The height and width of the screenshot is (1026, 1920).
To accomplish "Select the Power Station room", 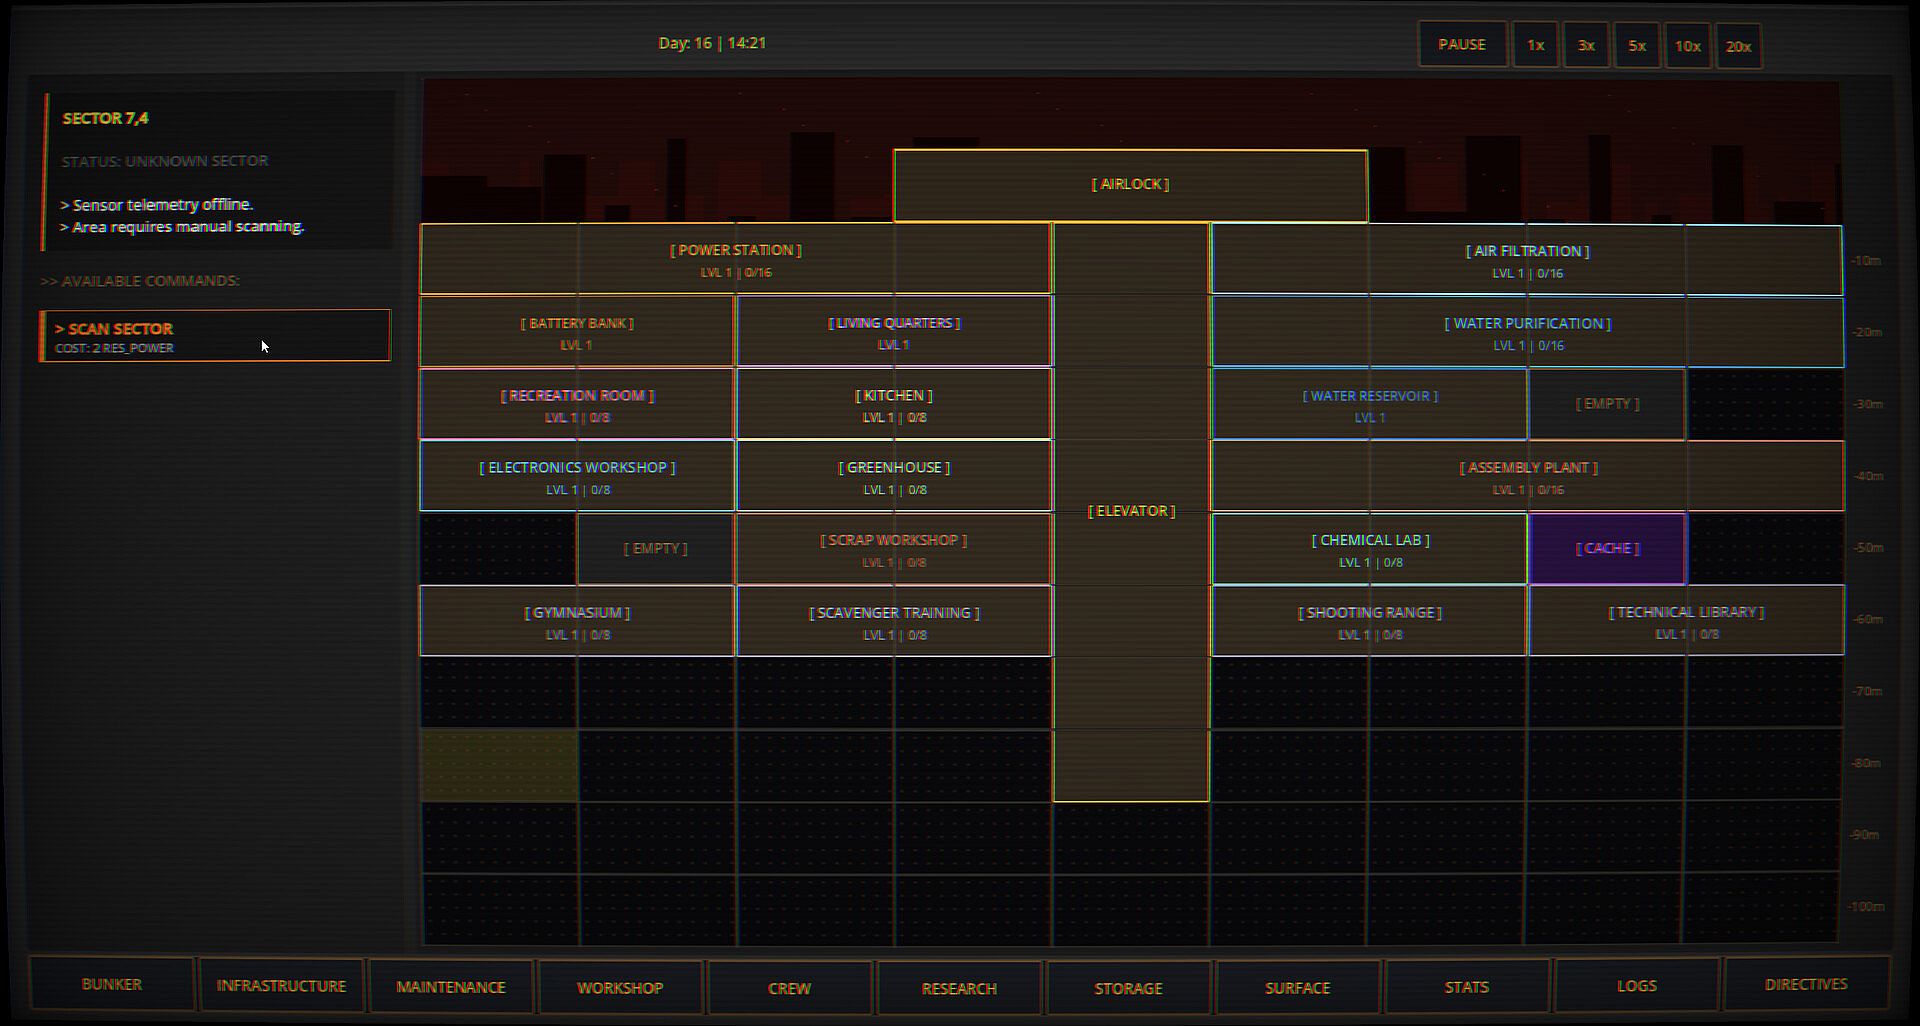I will pos(735,259).
